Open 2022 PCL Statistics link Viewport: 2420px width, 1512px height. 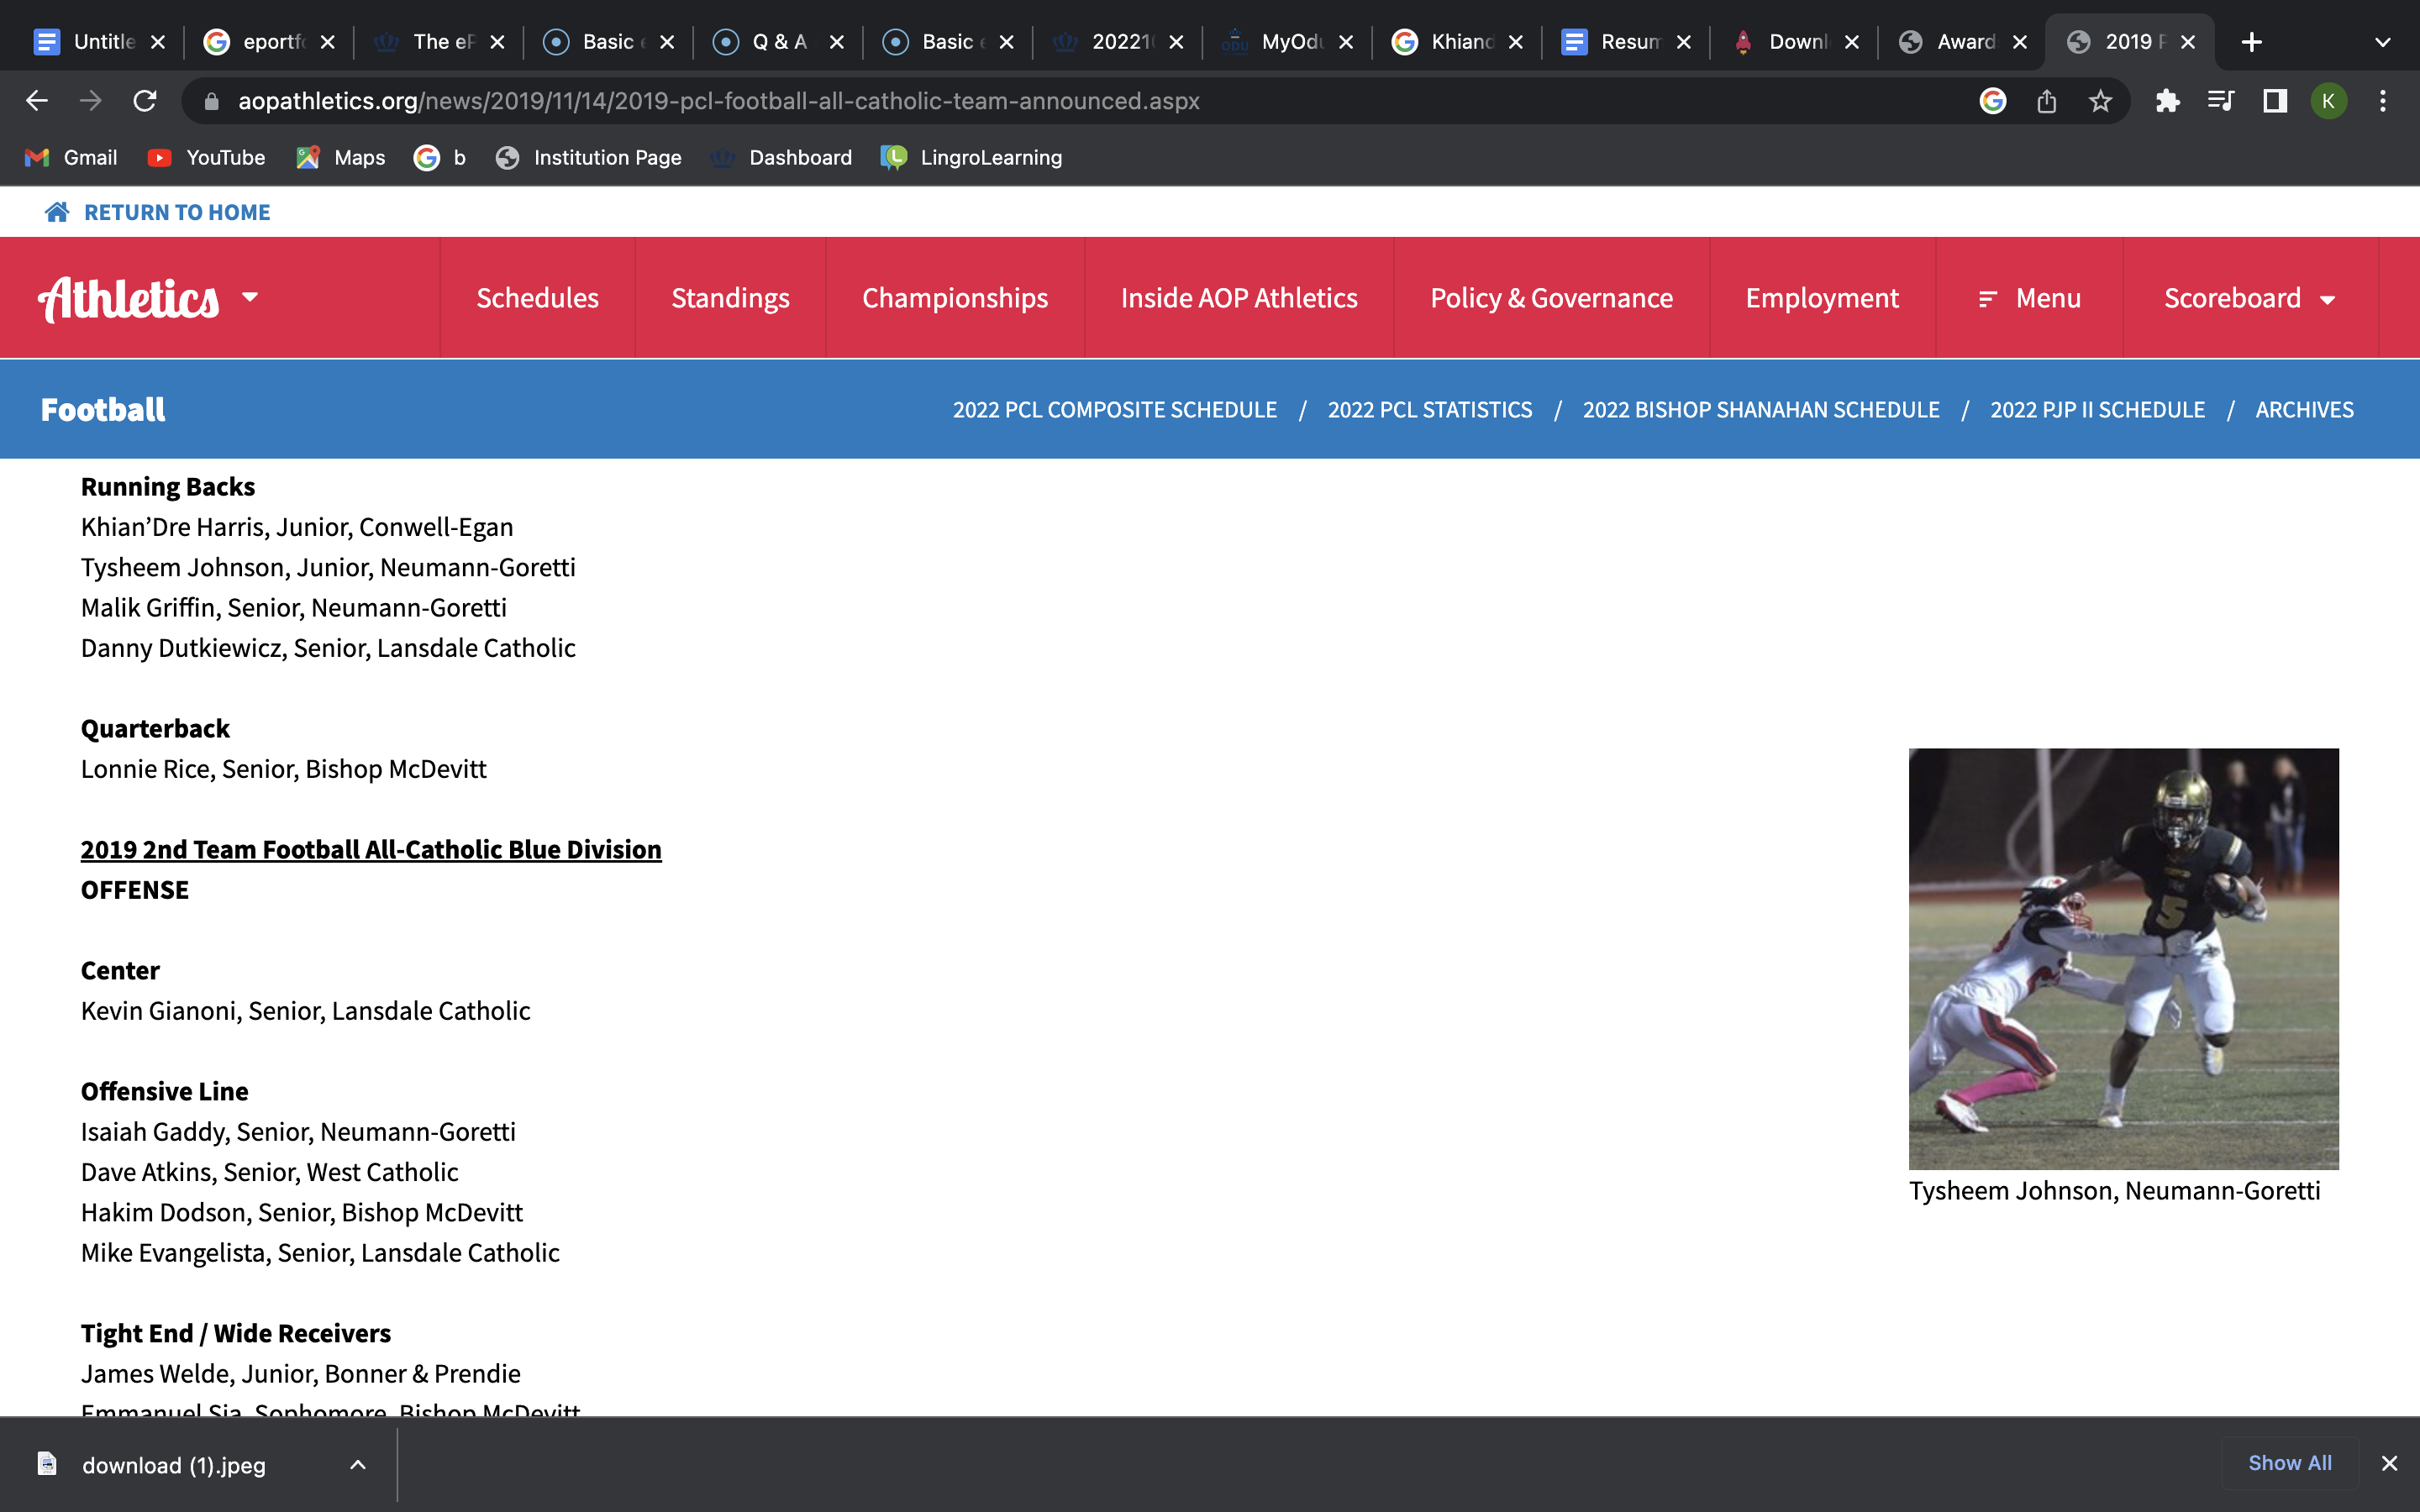click(1429, 410)
